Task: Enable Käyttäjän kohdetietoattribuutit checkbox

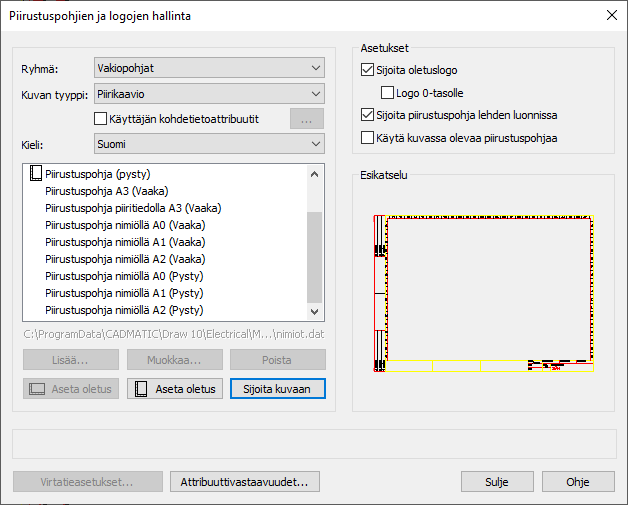Action: pyautogui.click(x=100, y=119)
